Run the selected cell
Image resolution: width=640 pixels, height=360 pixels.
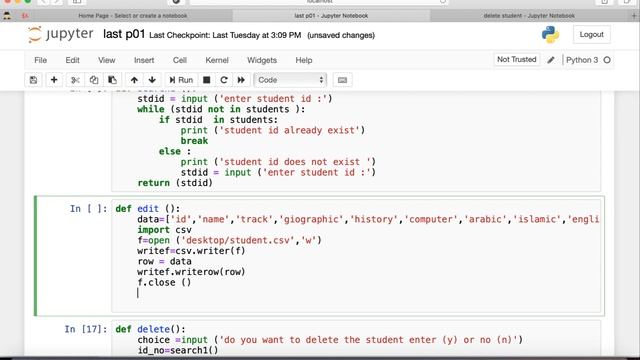point(181,80)
